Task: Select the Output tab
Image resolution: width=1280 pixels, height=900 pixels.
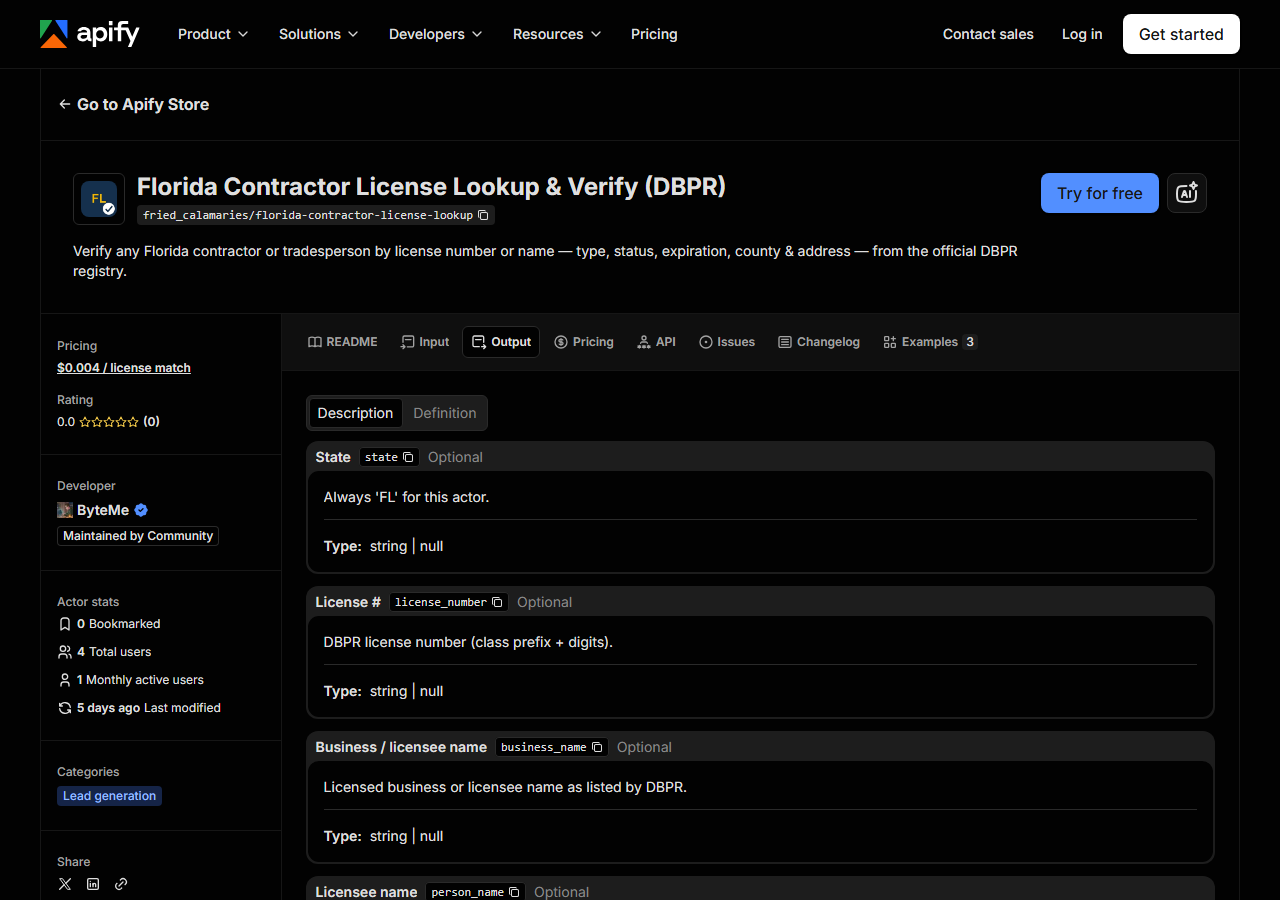Action: [501, 342]
